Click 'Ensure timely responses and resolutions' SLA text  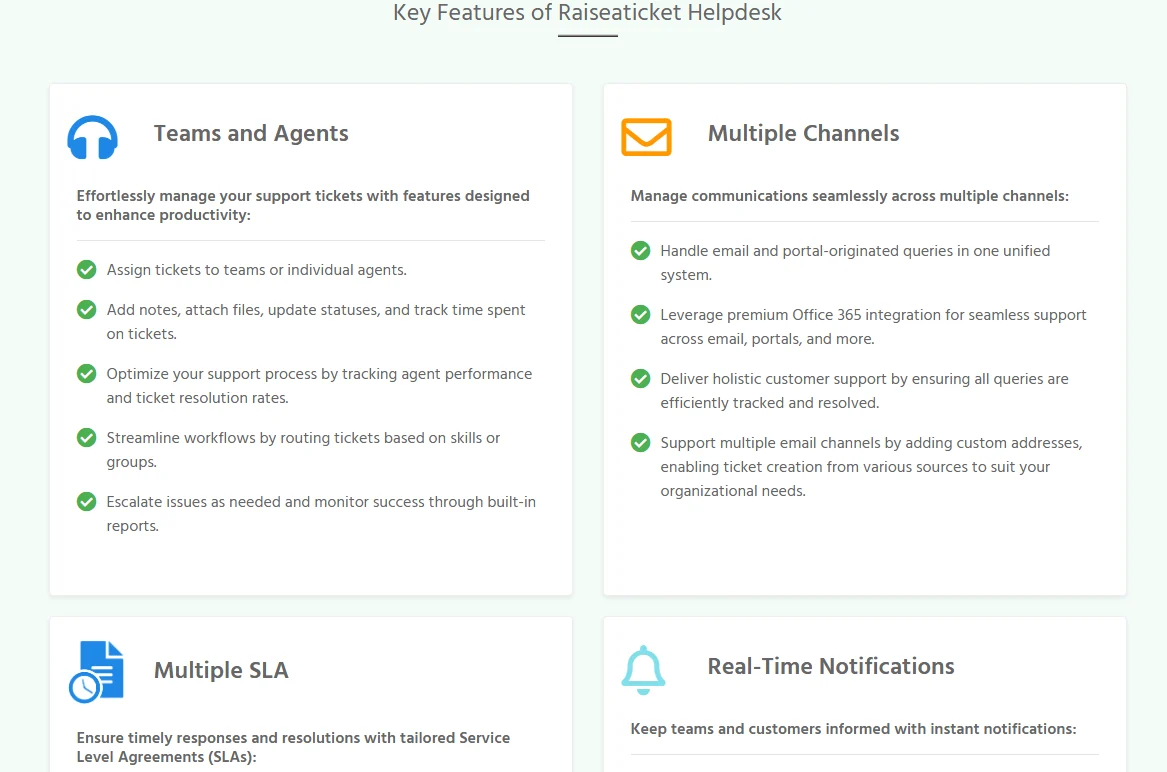(293, 747)
